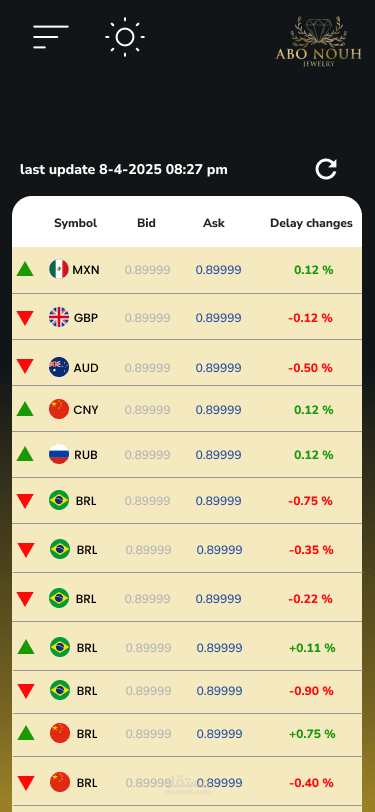The height and width of the screenshot is (812, 375).
Task: Click the UK flag icon for GBP
Action: tap(59, 317)
